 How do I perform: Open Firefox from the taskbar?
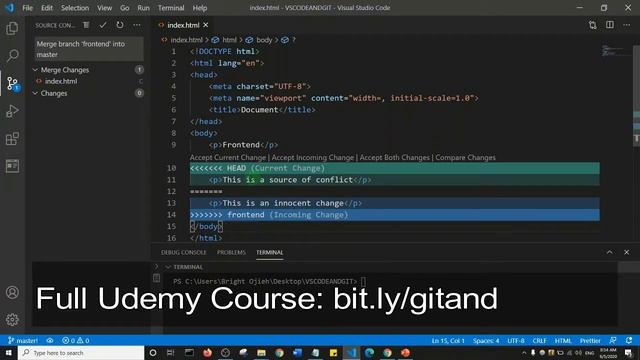pyautogui.click(x=207, y=353)
